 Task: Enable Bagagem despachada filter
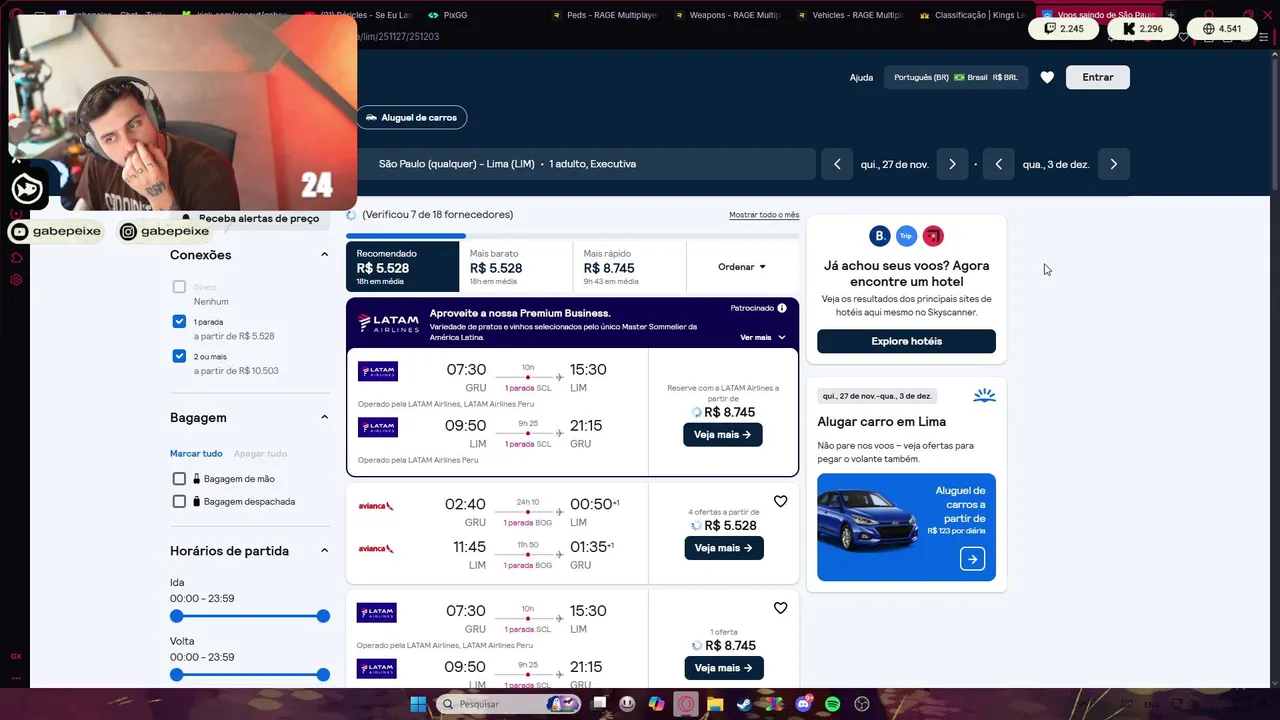(179, 501)
